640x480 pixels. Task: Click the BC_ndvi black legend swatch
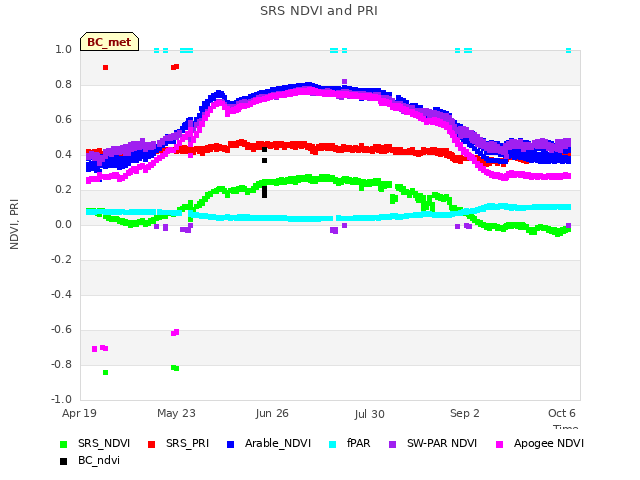point(63,462)
